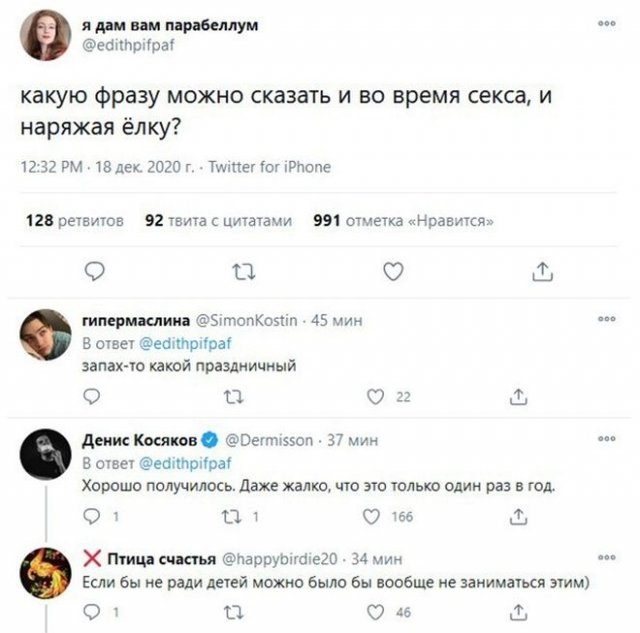Screen dimensions: 640x633
Task: Open more options menu on main tweet
Action: (607, 21)
